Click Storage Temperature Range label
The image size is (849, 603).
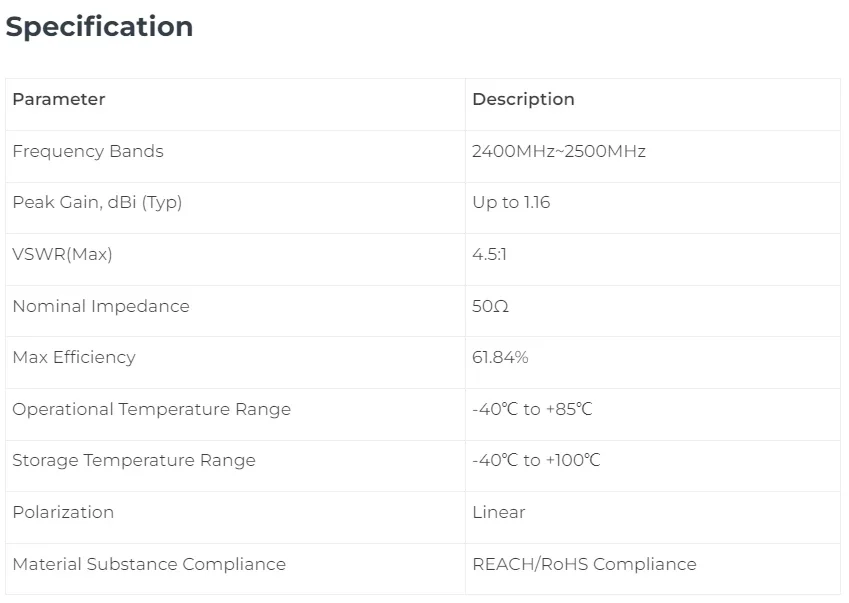pyautogui.click(x=134, y=461)
